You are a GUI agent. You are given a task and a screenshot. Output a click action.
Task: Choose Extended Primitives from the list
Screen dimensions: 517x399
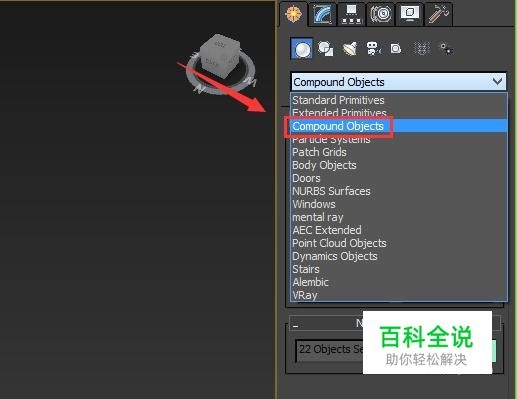click(x=399, y=113)
